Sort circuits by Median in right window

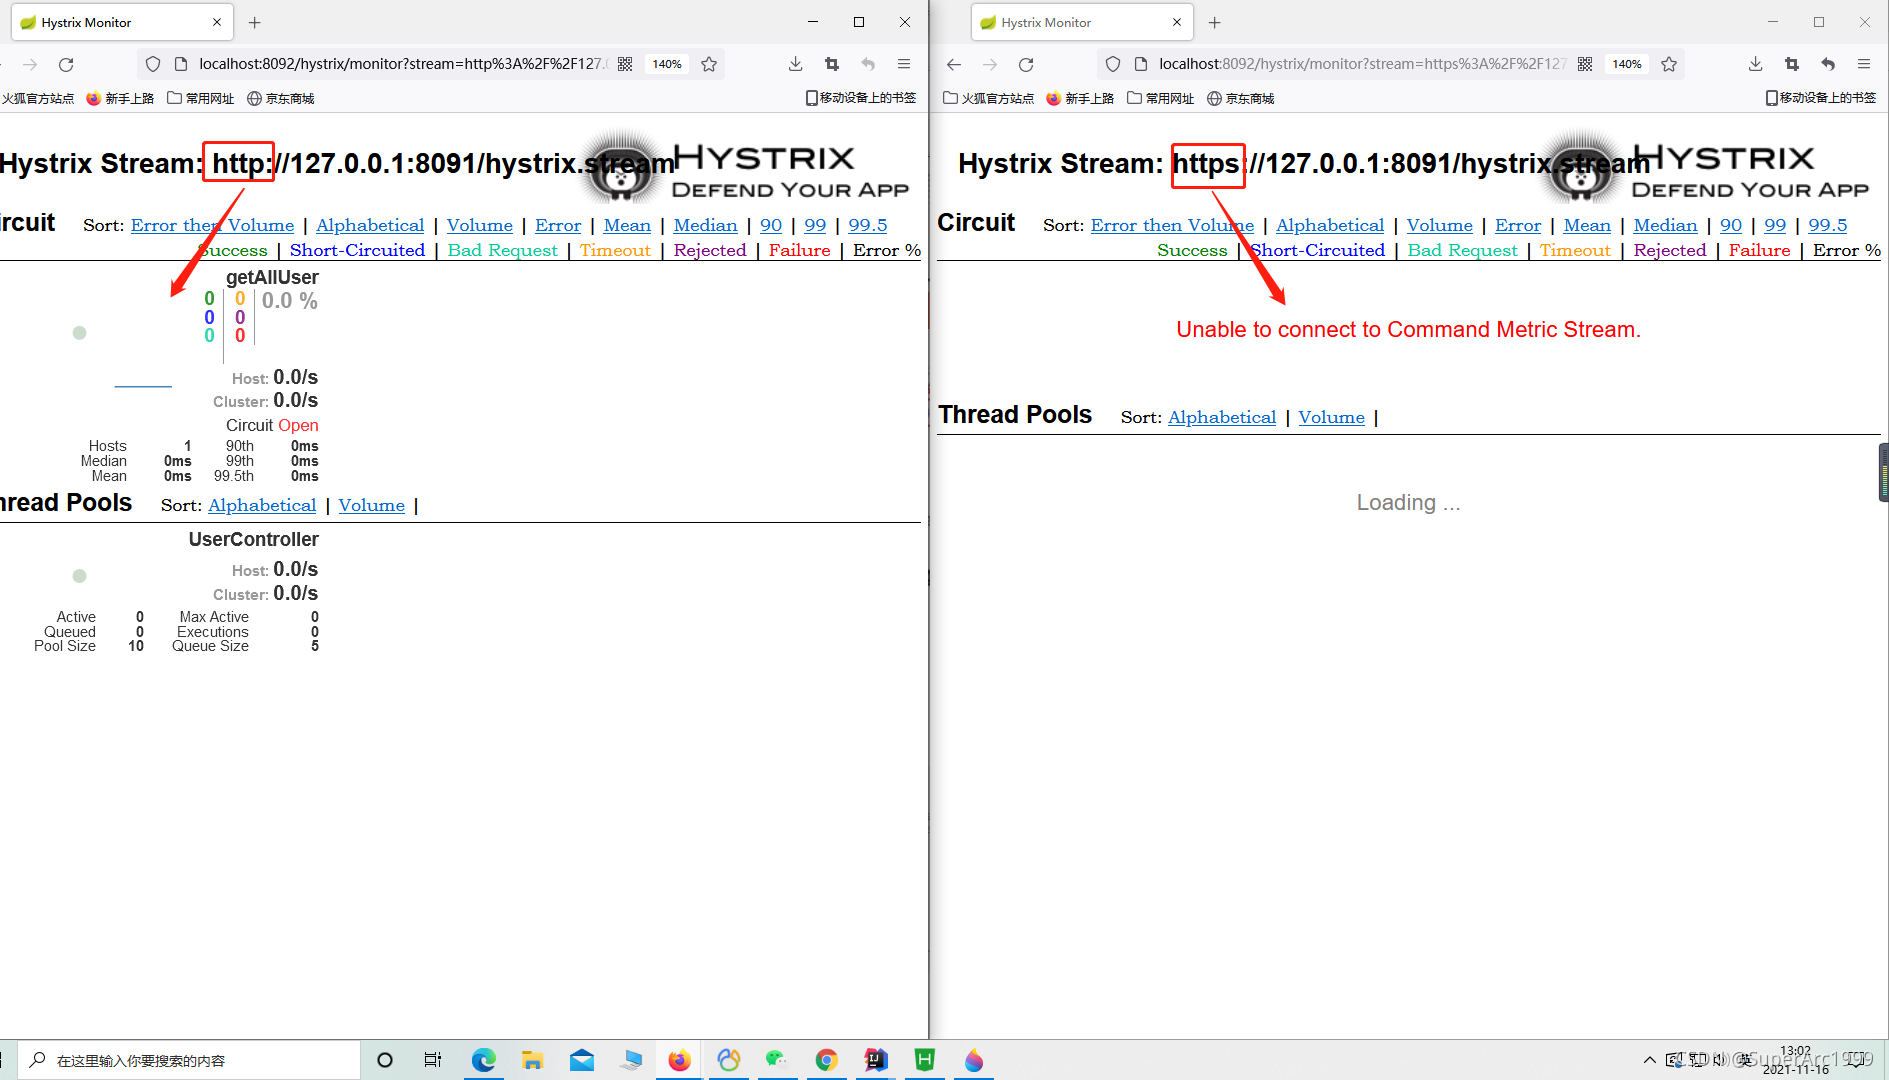point(1665,225)
